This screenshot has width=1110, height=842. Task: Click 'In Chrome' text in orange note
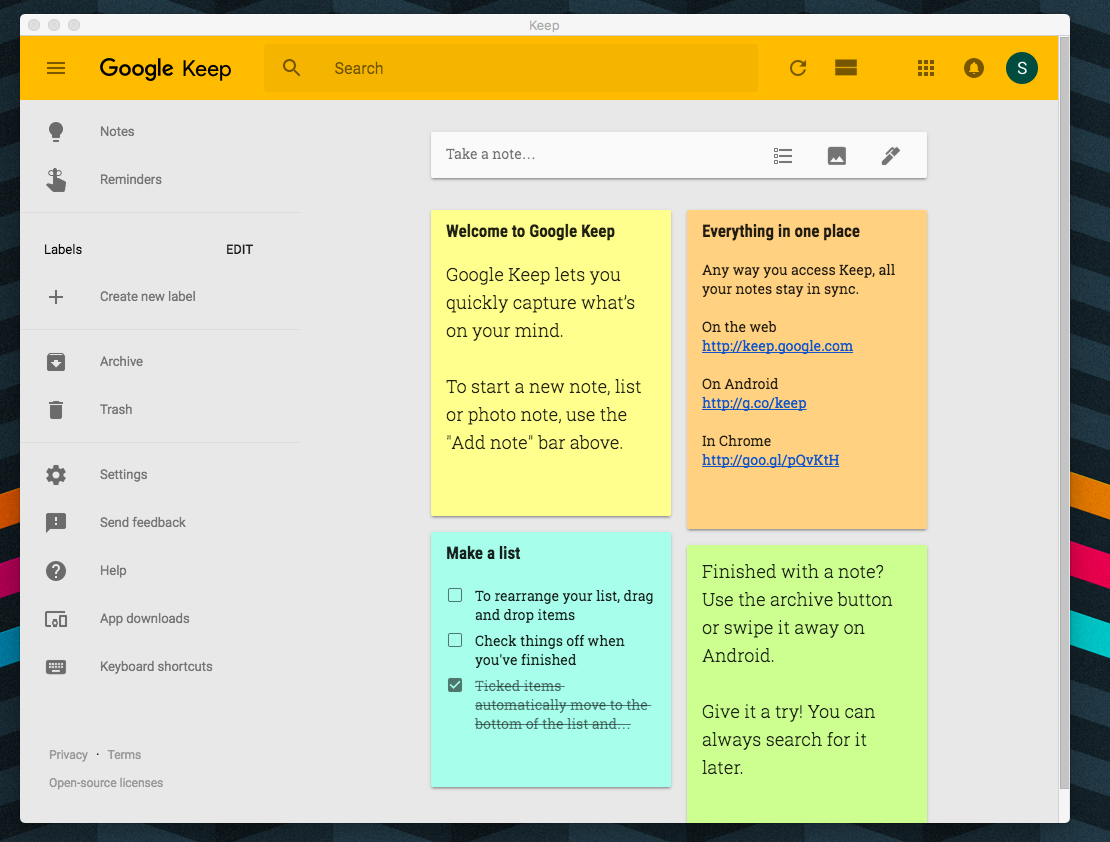point(736,440)
